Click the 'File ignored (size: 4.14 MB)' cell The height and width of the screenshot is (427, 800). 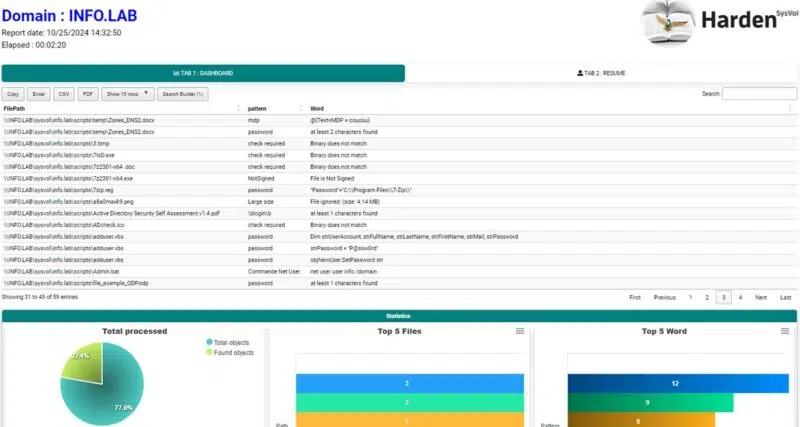click(345, 202)
